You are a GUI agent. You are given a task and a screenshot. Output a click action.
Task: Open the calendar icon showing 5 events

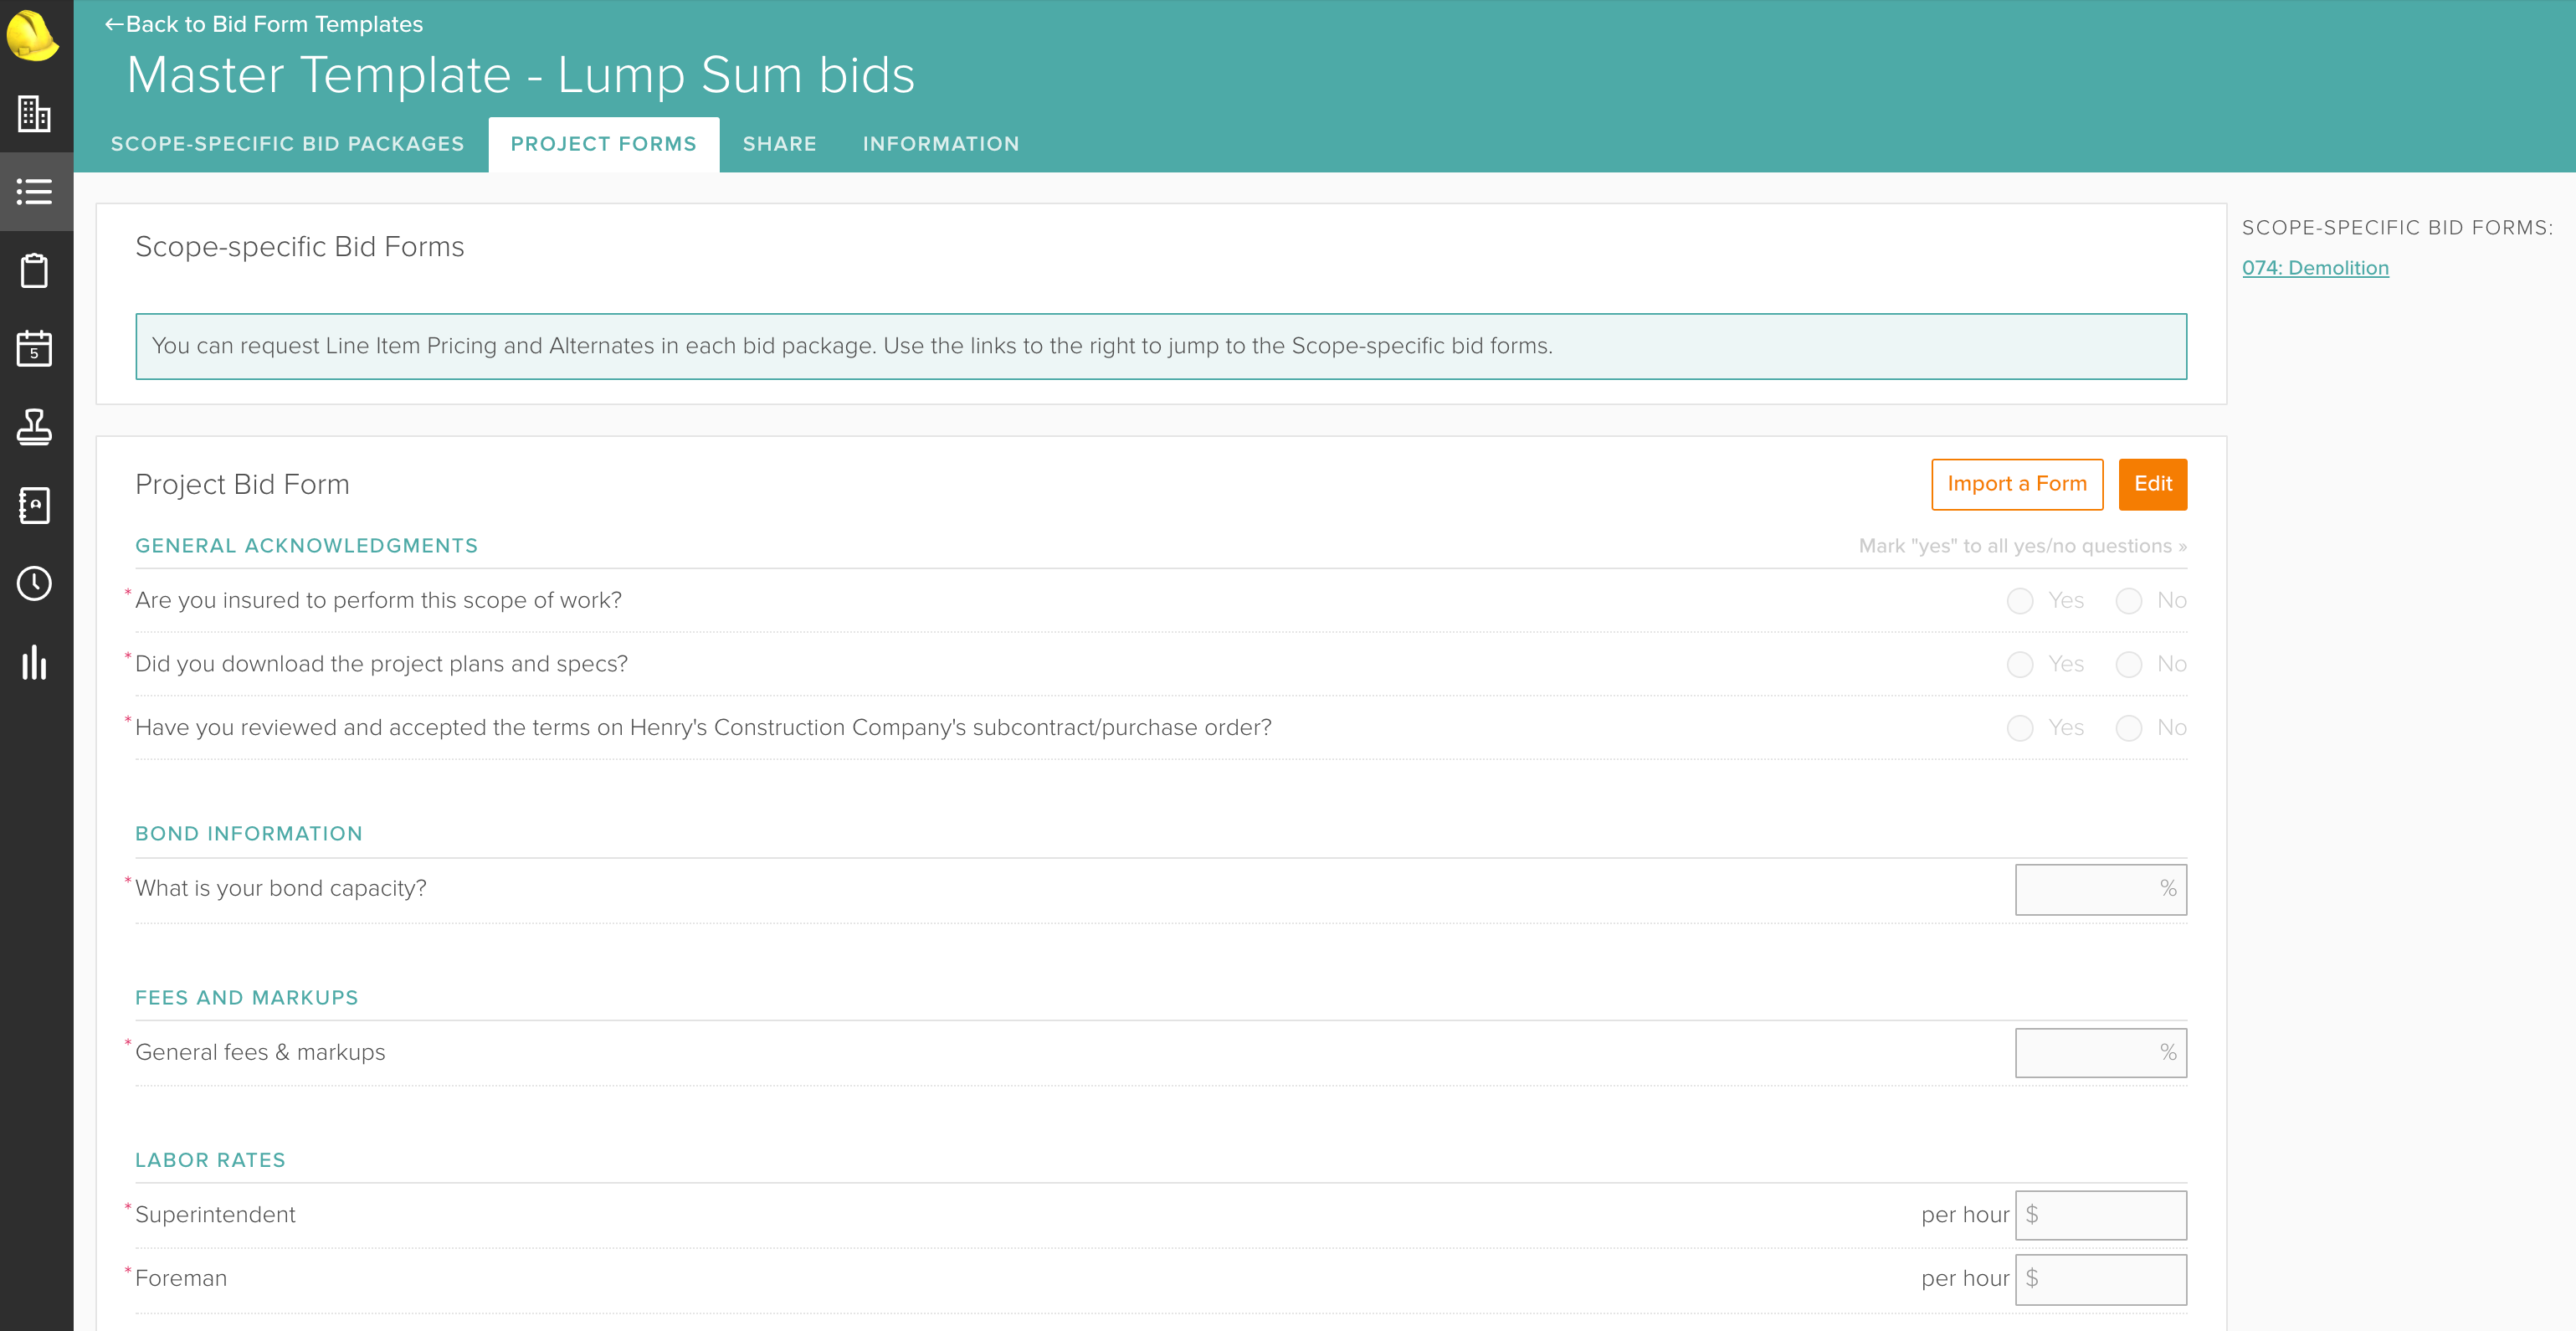(x=35, y=349)
